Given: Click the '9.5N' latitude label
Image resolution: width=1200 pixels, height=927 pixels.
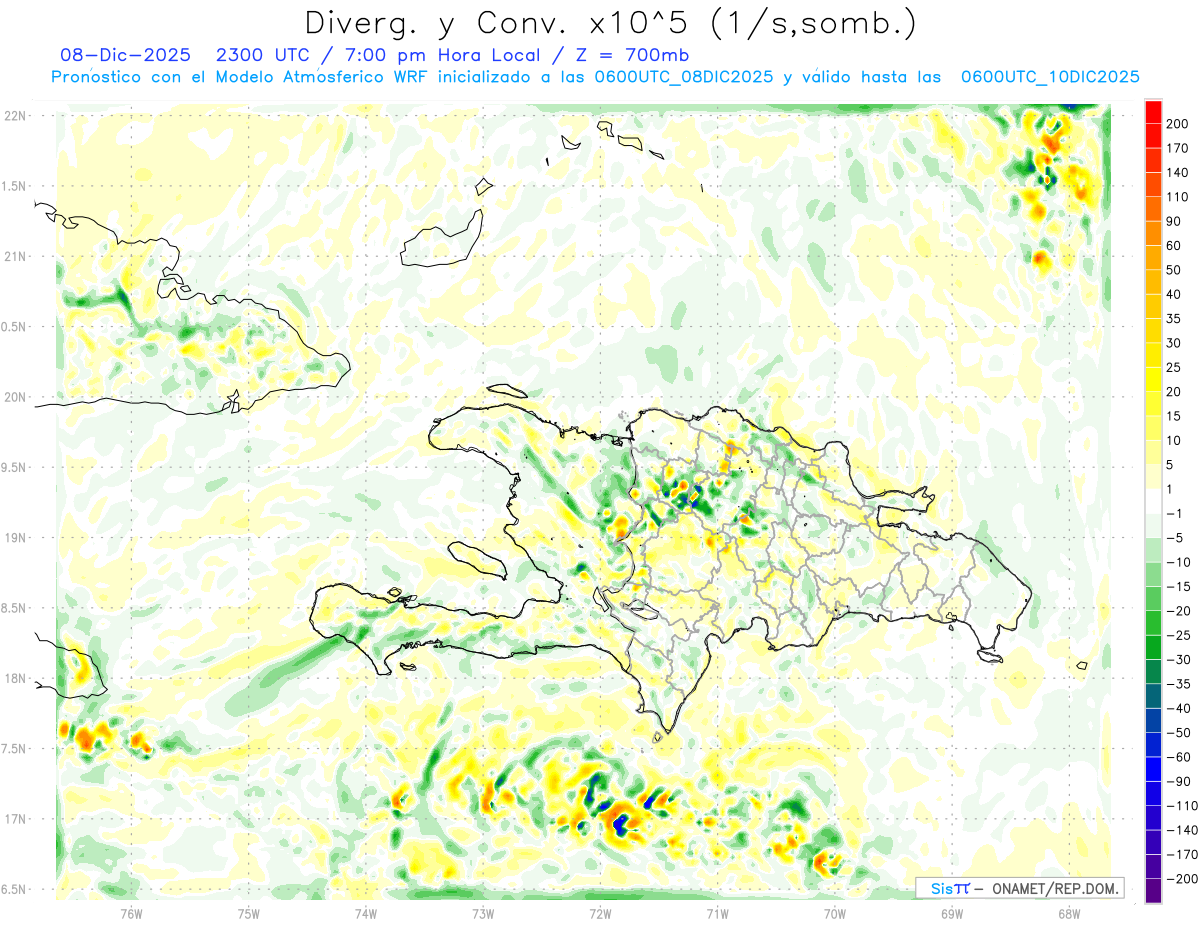Looking at the screenshot, I should click(15, 467).
